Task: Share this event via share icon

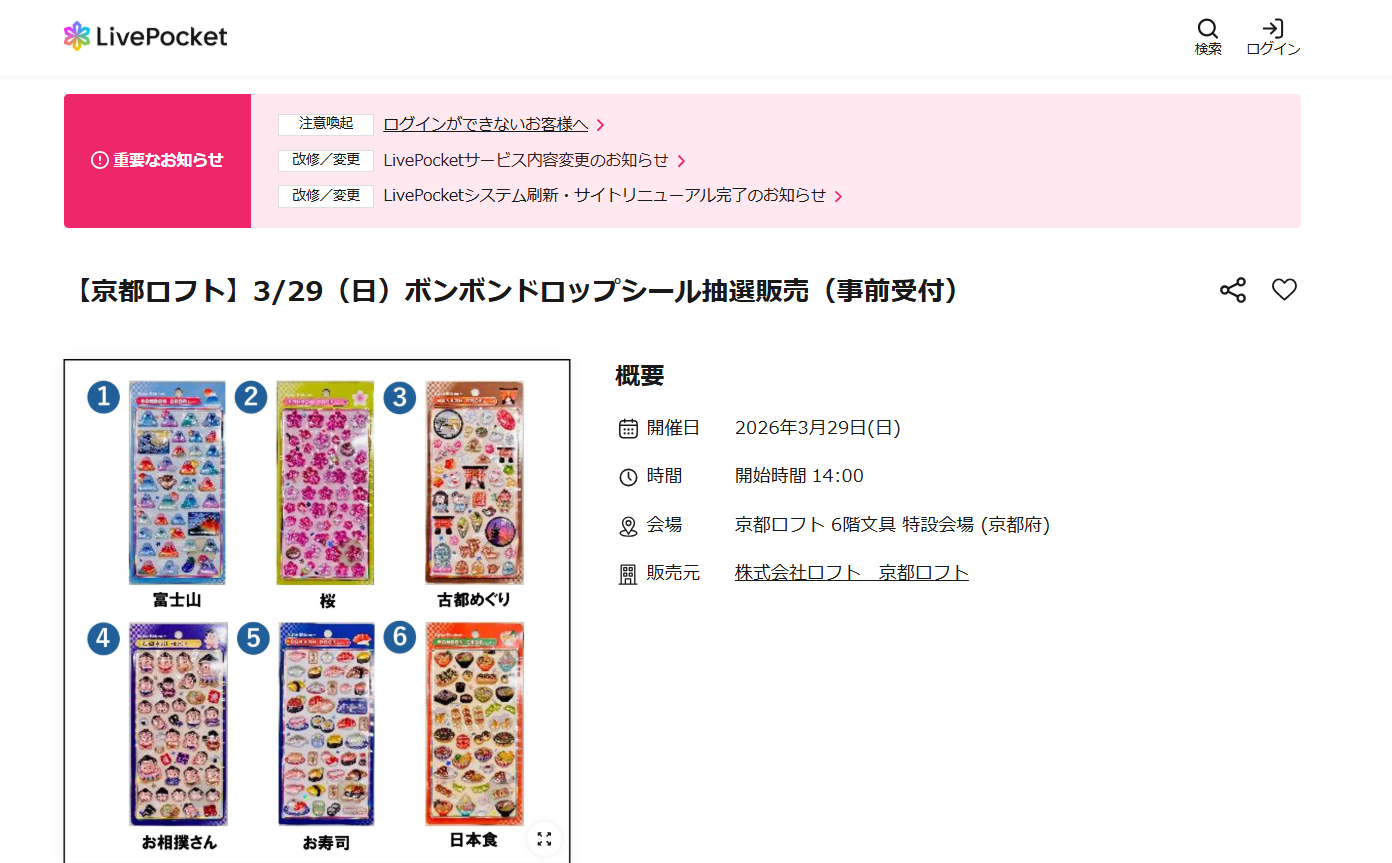Action: (1233, 290)
